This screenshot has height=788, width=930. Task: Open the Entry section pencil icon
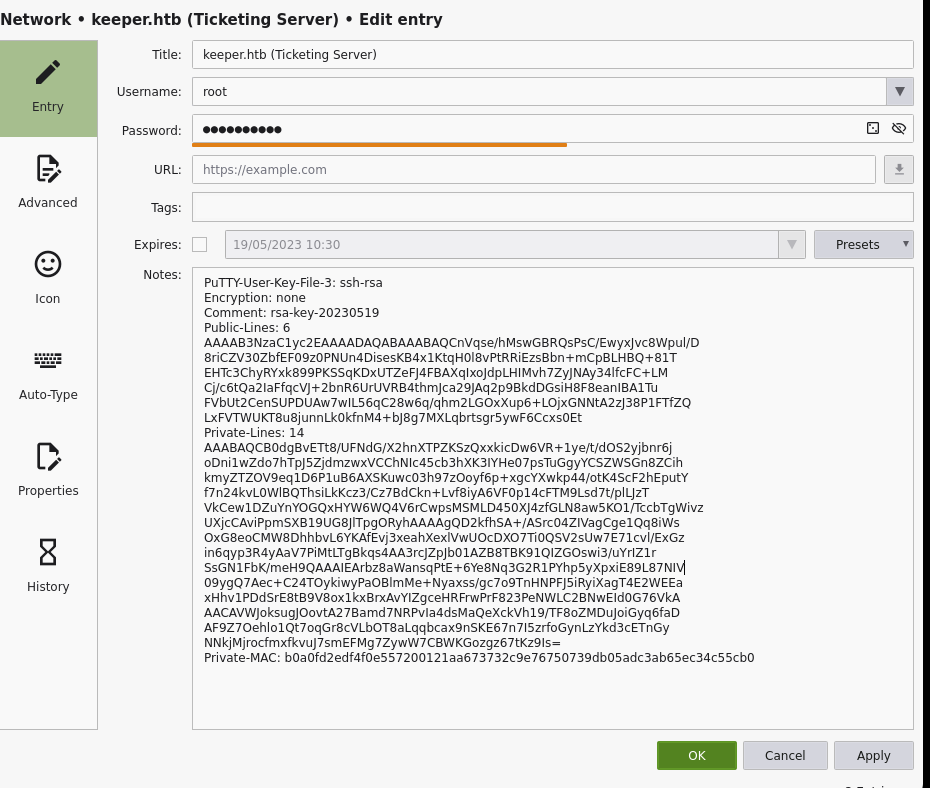click(47, 72)
